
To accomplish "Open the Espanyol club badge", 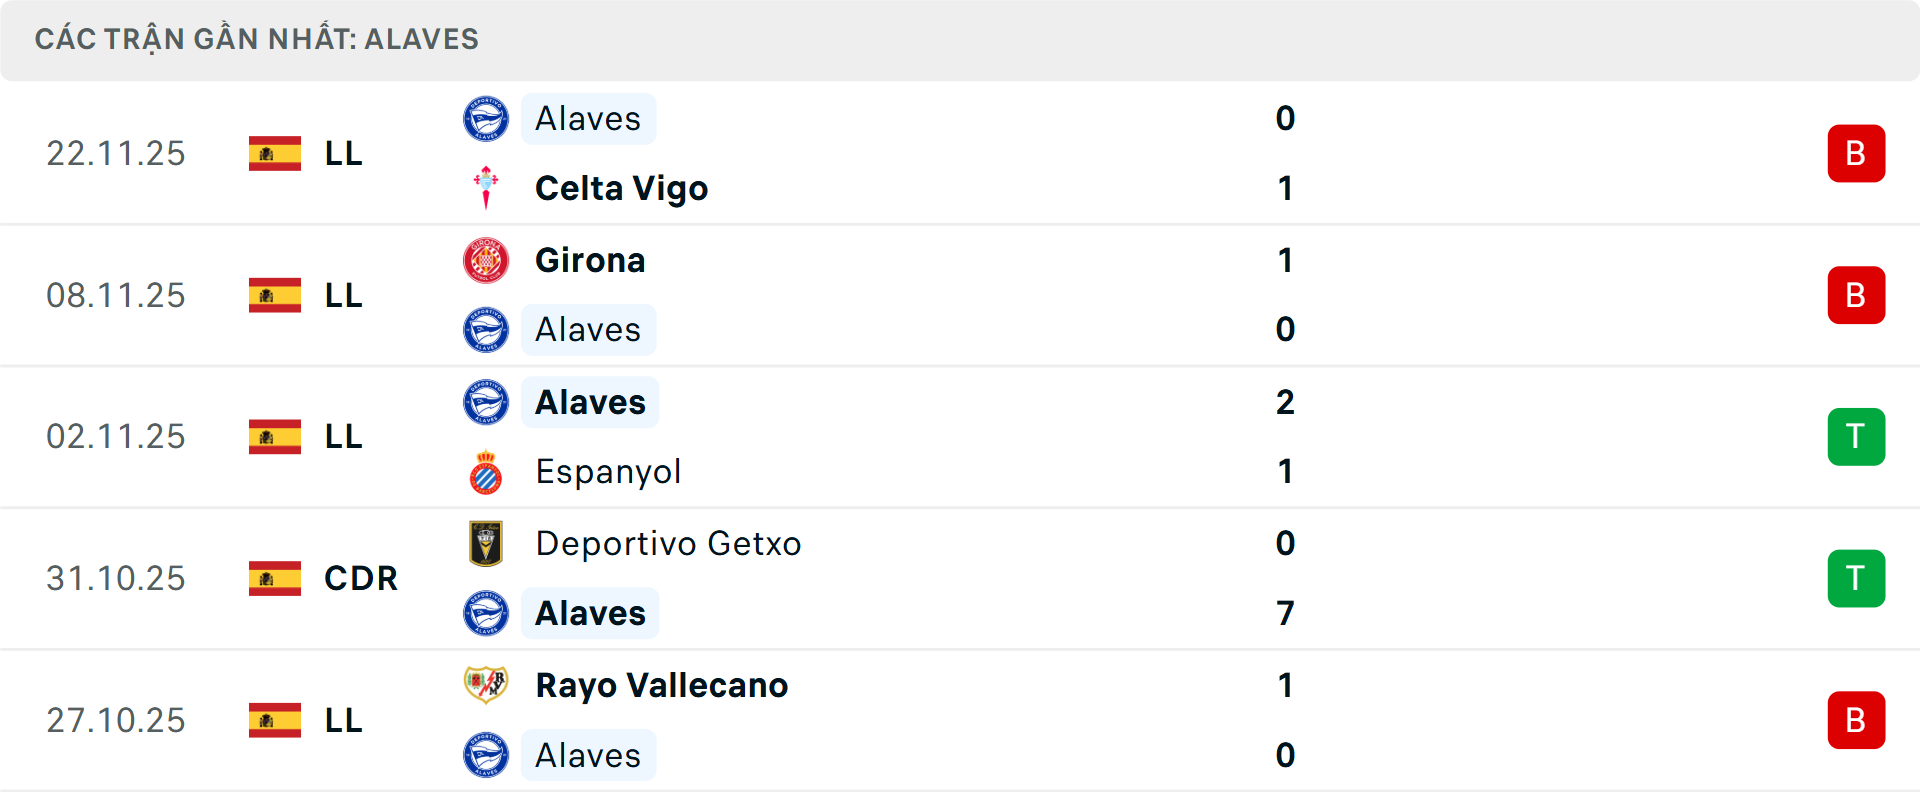I will 487,471.
